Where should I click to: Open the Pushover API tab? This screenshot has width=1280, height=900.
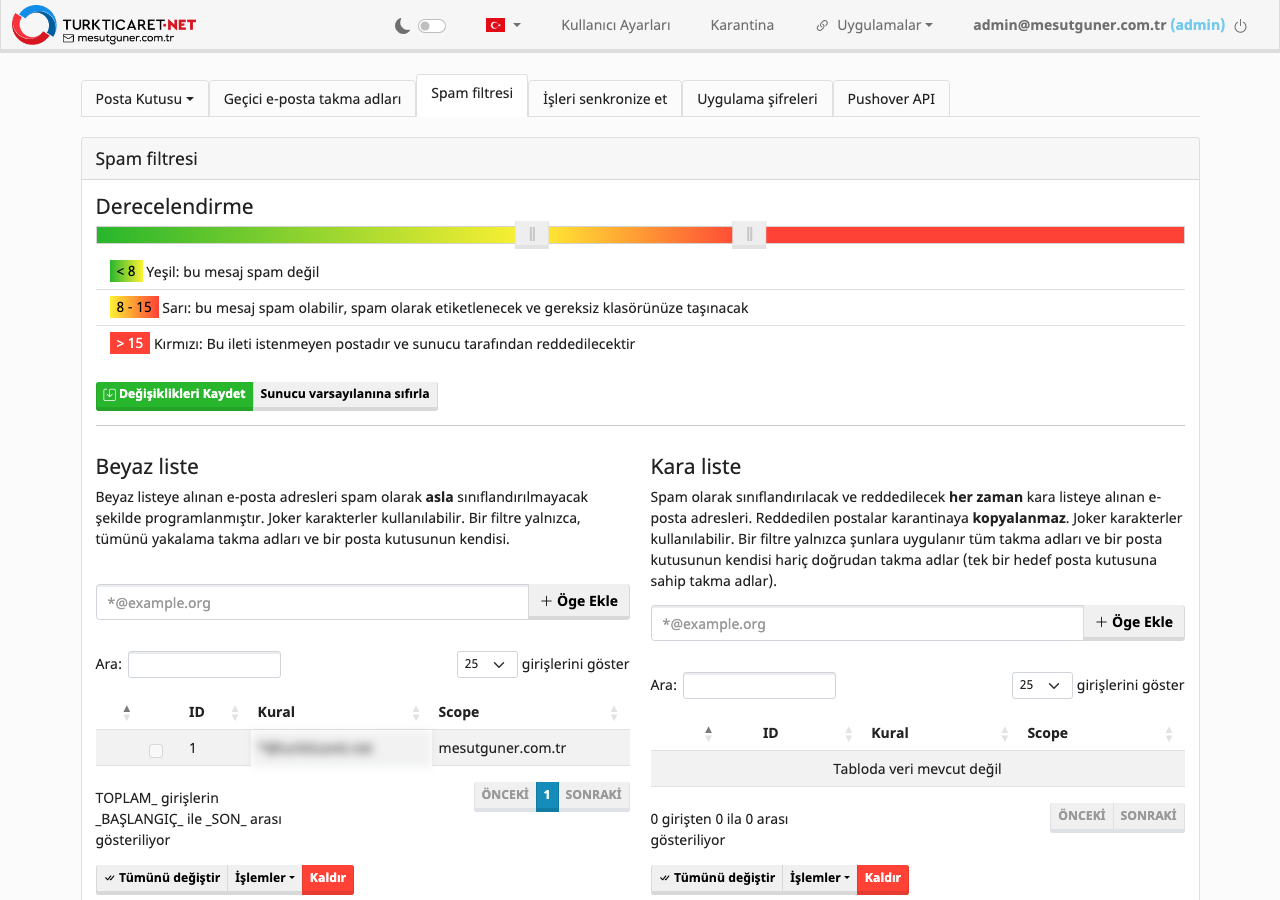click(x=891, y=99)
